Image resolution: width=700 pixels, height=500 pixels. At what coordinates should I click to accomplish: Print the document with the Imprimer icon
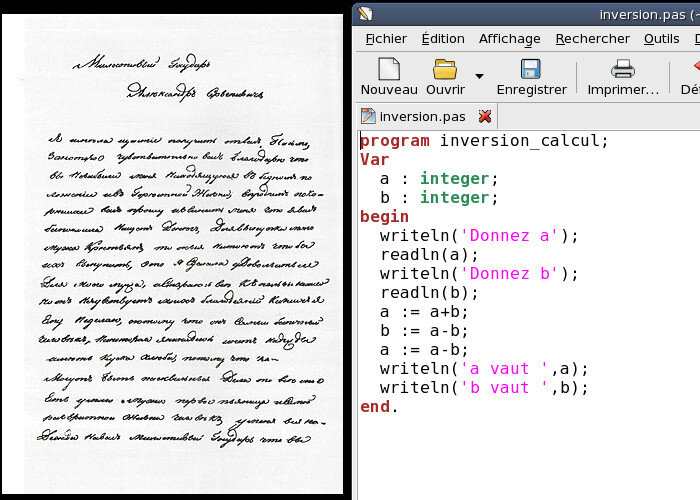coord(623,70)
